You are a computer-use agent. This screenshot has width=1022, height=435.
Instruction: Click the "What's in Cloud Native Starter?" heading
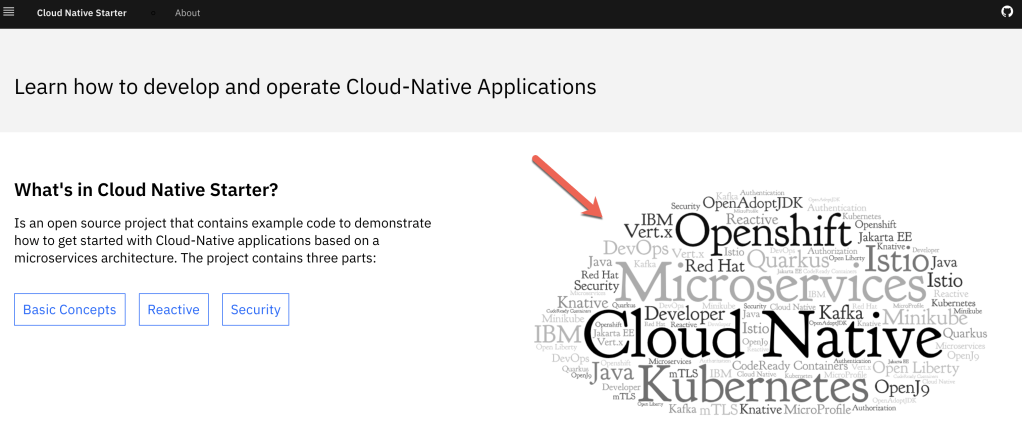(x=145, y=189)
